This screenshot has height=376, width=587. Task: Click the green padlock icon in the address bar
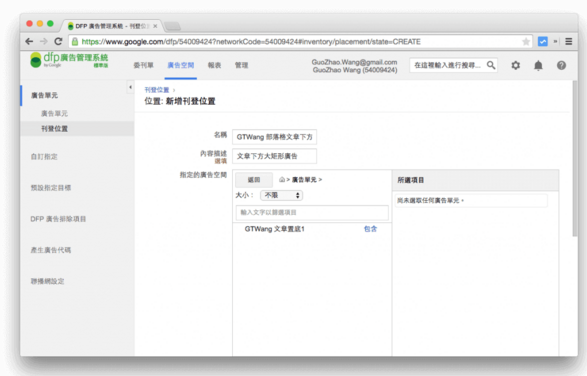tap(75, 42)
